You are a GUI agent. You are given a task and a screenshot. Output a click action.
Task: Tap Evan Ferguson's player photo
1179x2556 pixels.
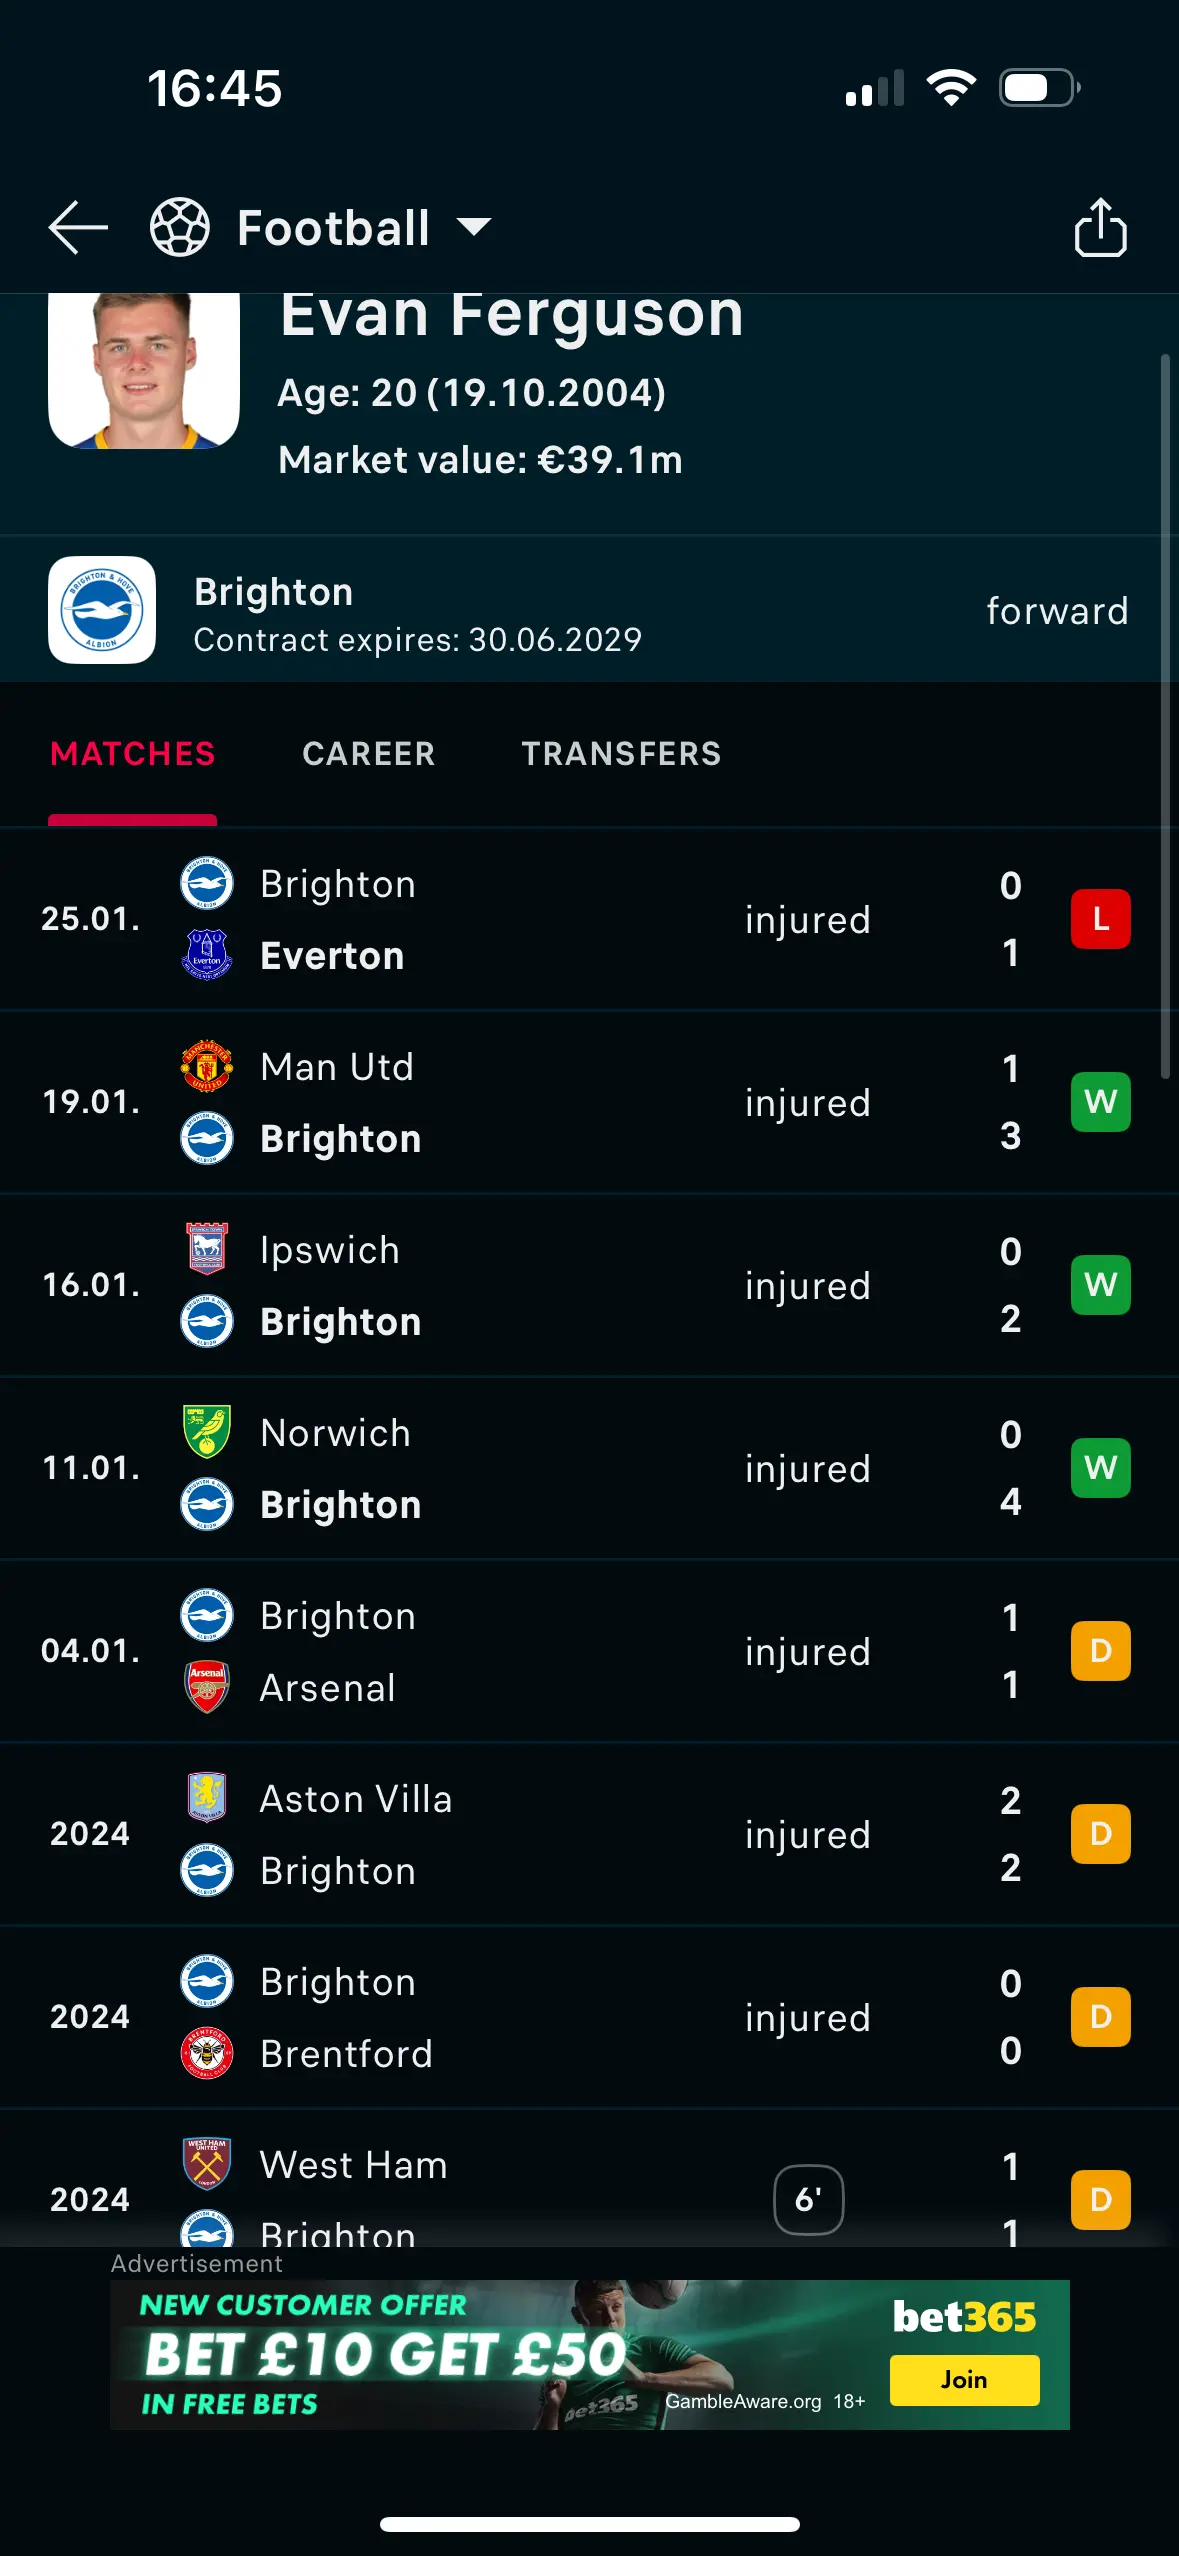tap(144, 370)
